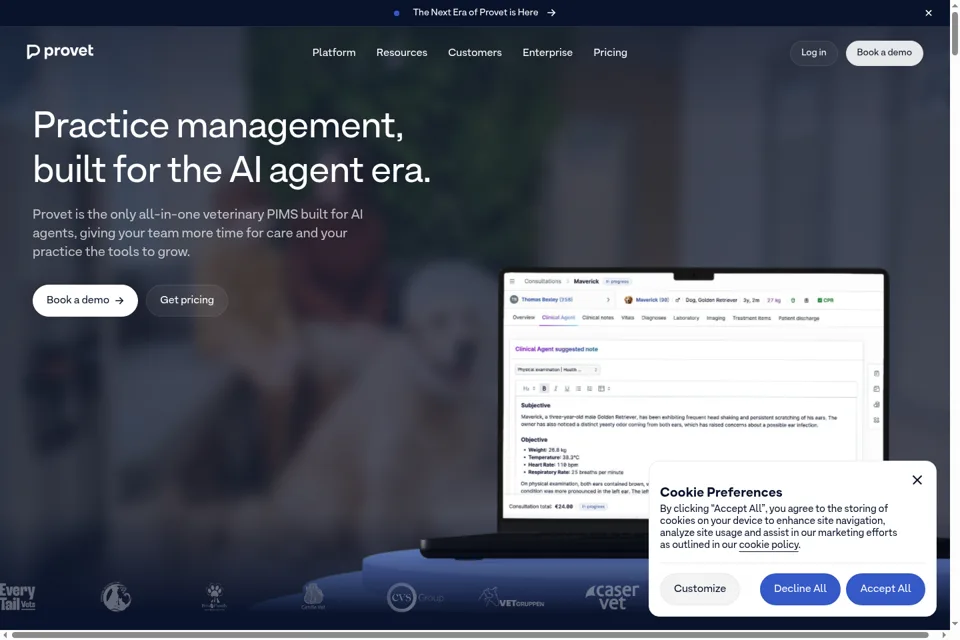This screenshot has height=640, width=960.
Task: Click the hamburger menu icon in the laptop mockup
Action: pyautogui.click(x=512, y=281)
